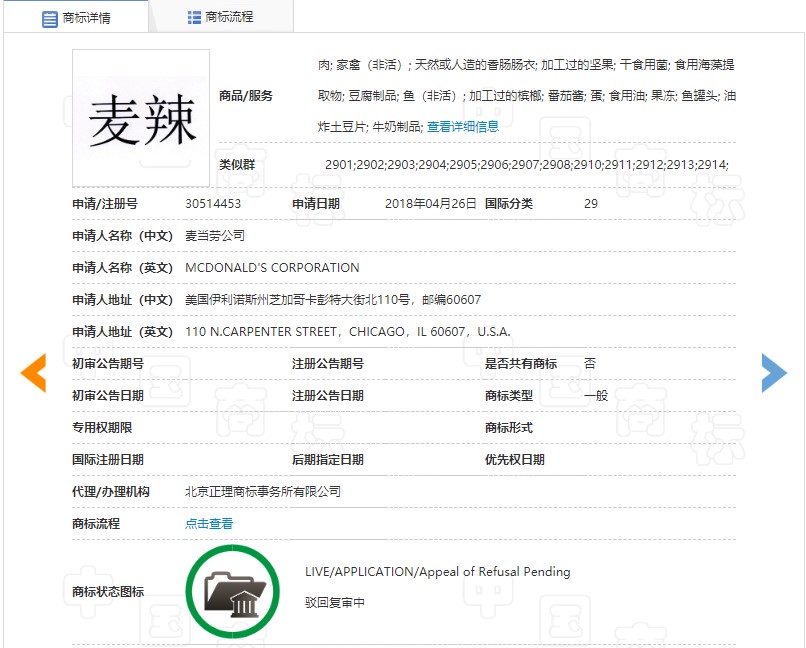This screenshot has width=806, height=648.
Task: Open the 商标流程 tab
Action: click(x=221, y=17)
